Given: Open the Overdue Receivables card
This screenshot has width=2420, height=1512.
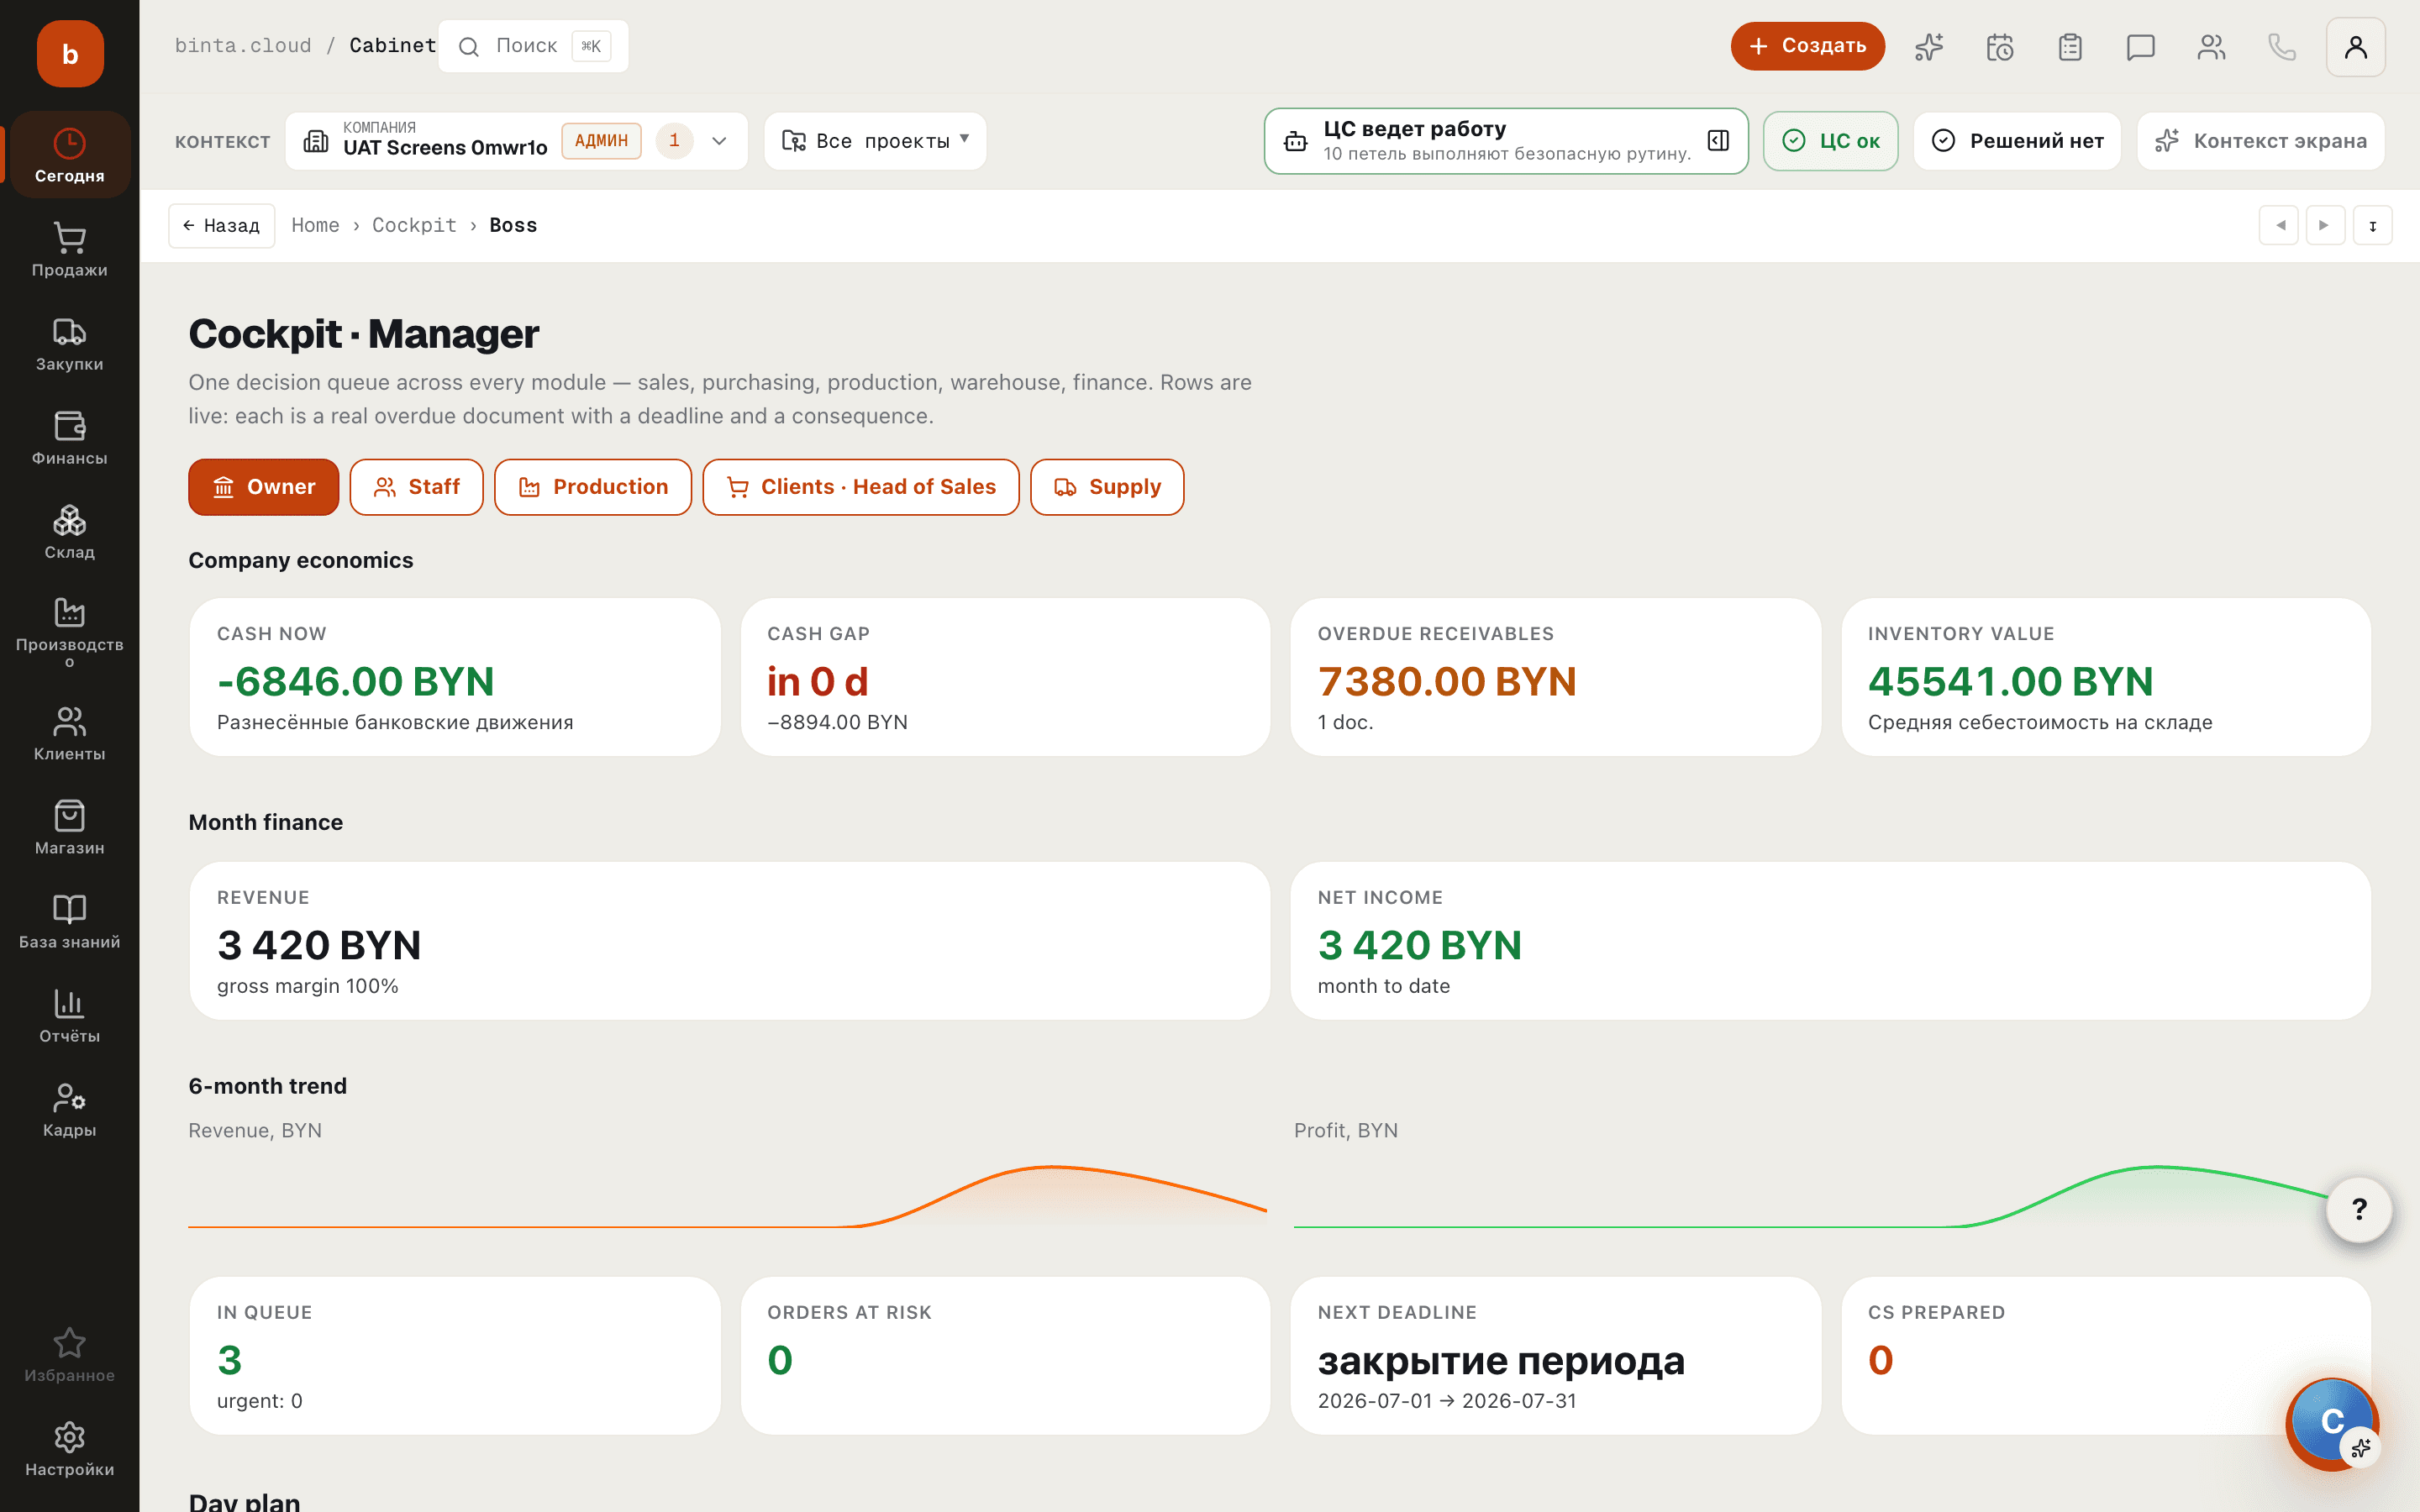Looking at the screenshot, I should (x=1556, y=677).
